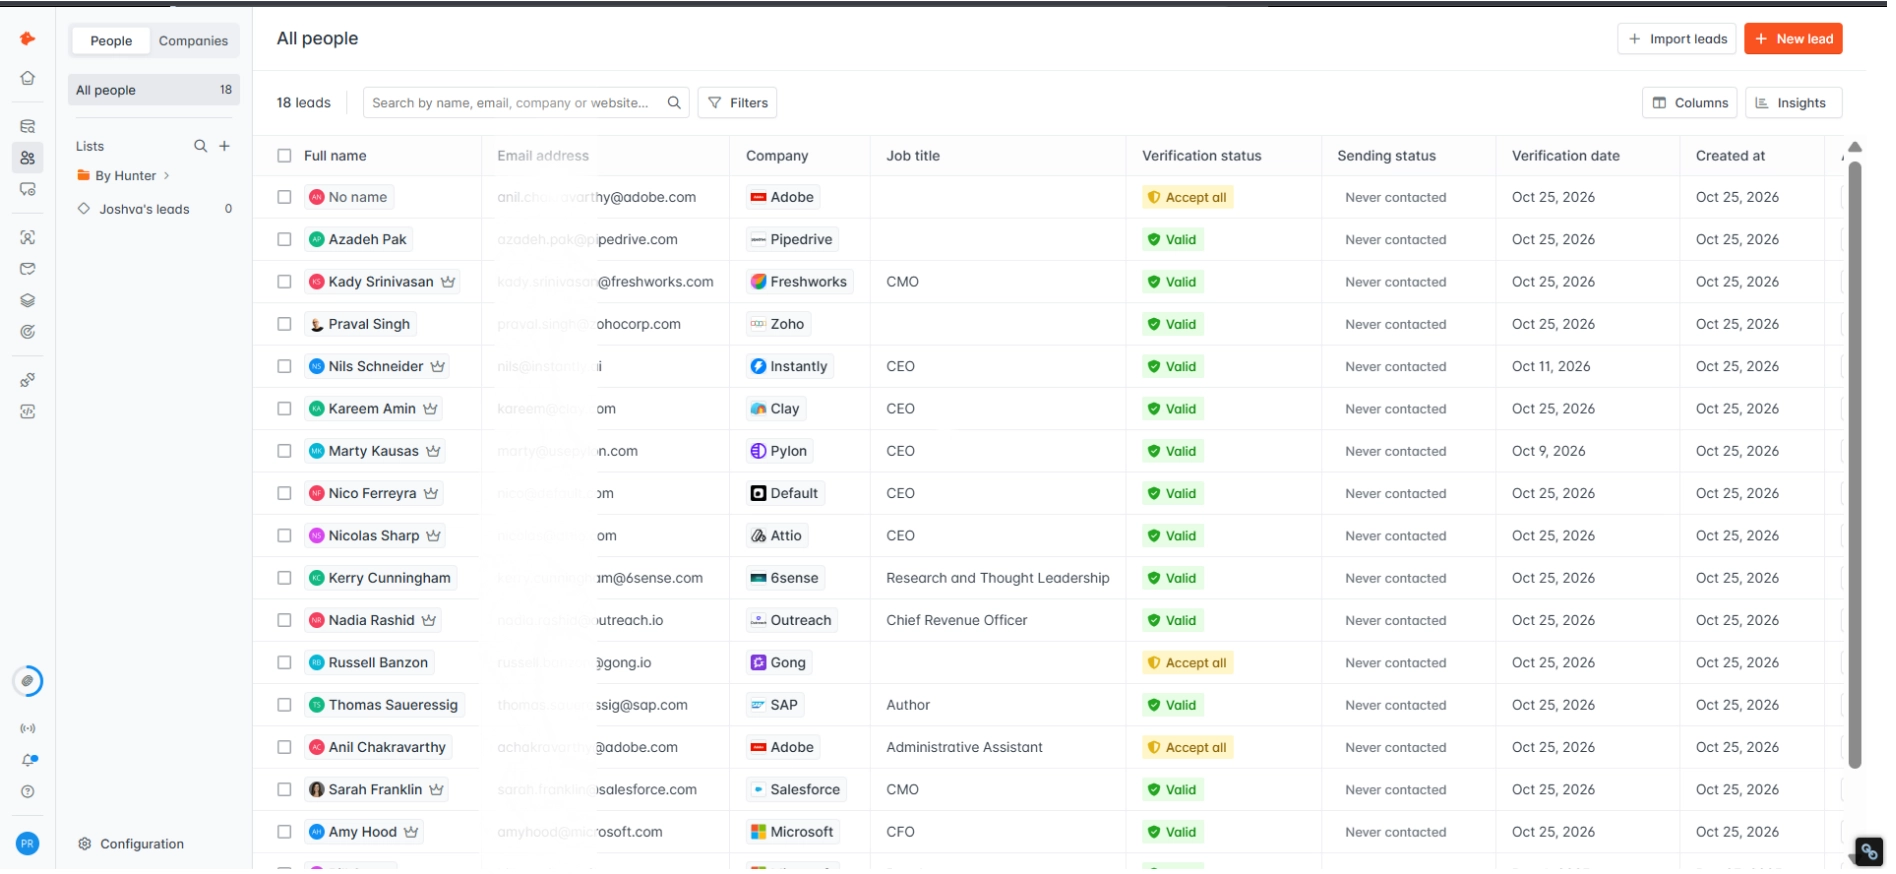This screenshot has width=1896, height=874.
Task: Select the checkbox for Kerry Cunningham
Action: pos(285,578)
